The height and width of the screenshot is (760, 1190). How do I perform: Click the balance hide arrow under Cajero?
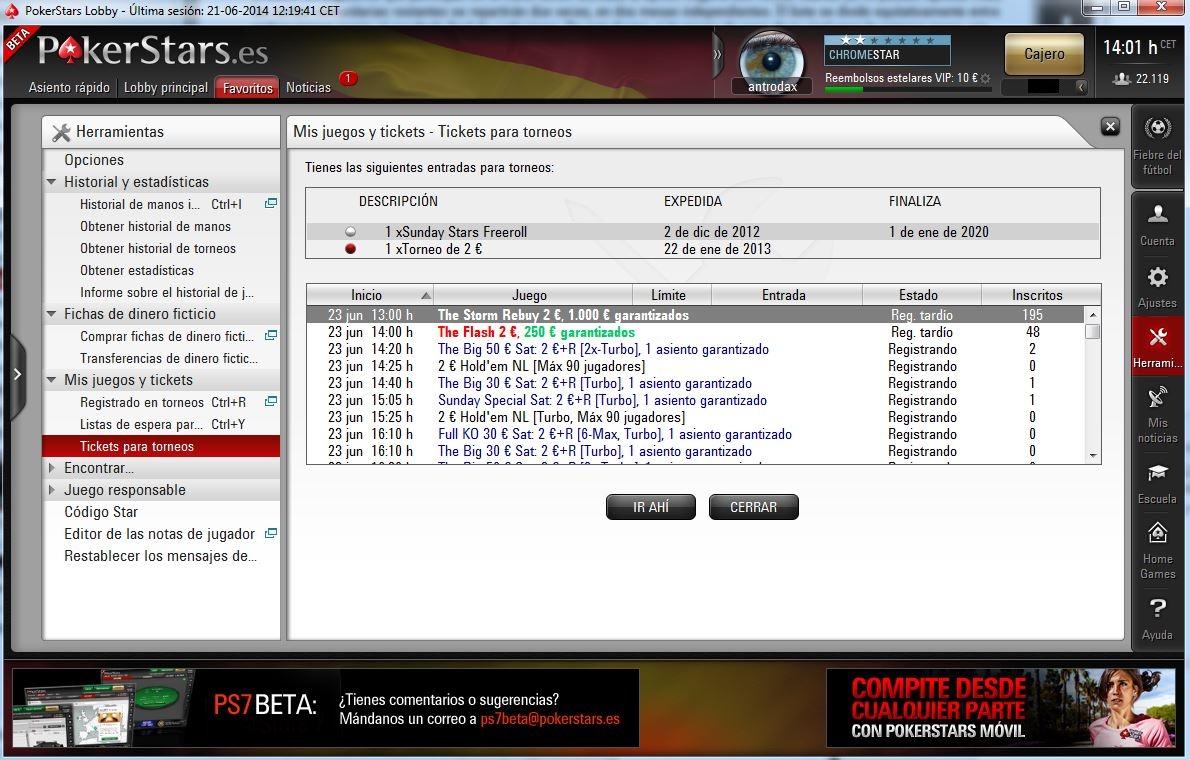point(1080,87)
